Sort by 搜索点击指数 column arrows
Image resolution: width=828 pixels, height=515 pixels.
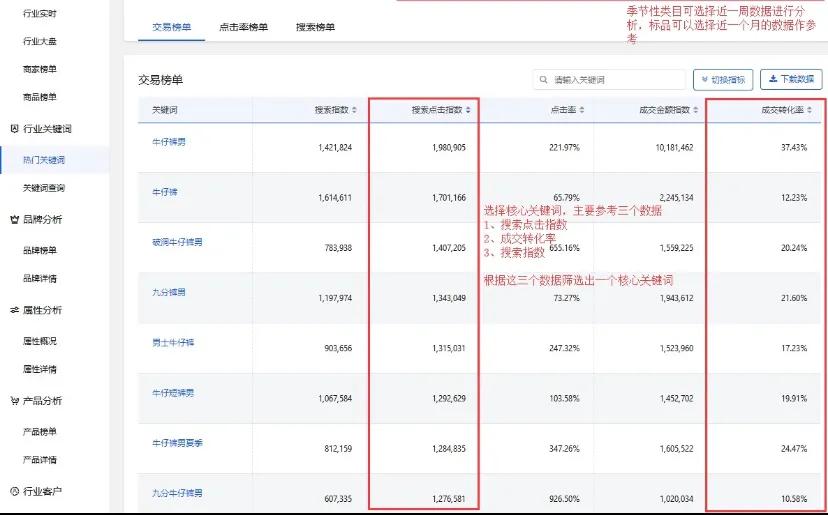468,110
